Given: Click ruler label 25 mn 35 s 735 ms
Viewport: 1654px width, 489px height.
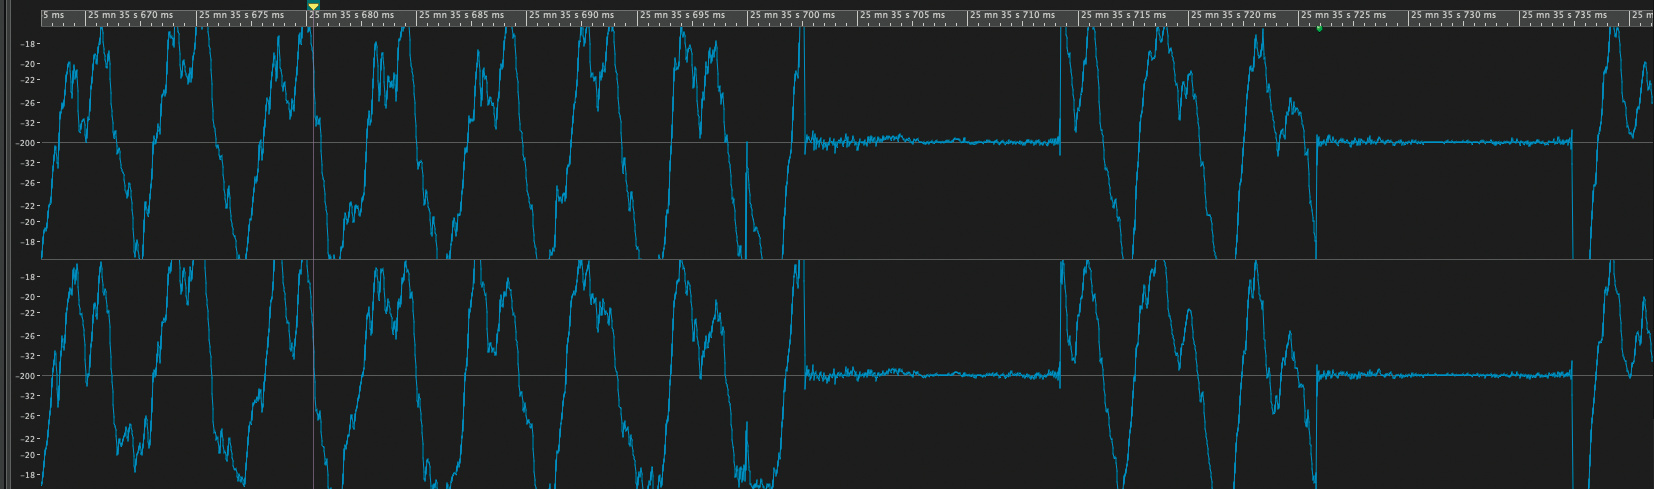Looking at the screenshot, I should click(1565, 15).
